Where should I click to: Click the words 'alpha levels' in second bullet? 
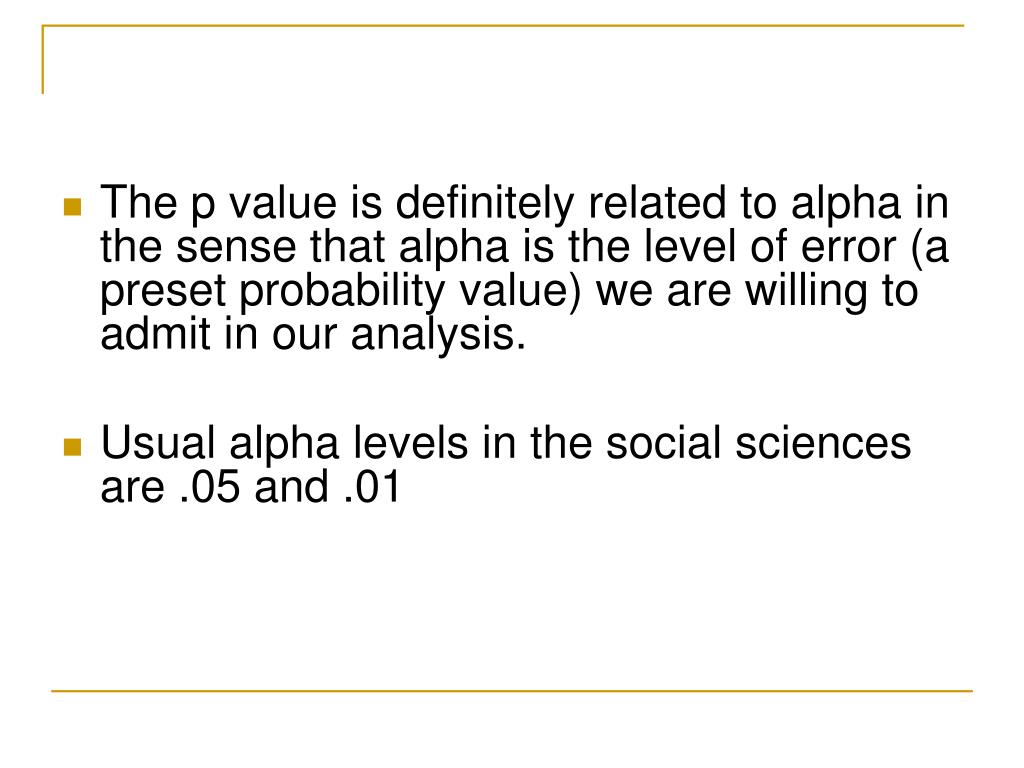pos(348,444)
